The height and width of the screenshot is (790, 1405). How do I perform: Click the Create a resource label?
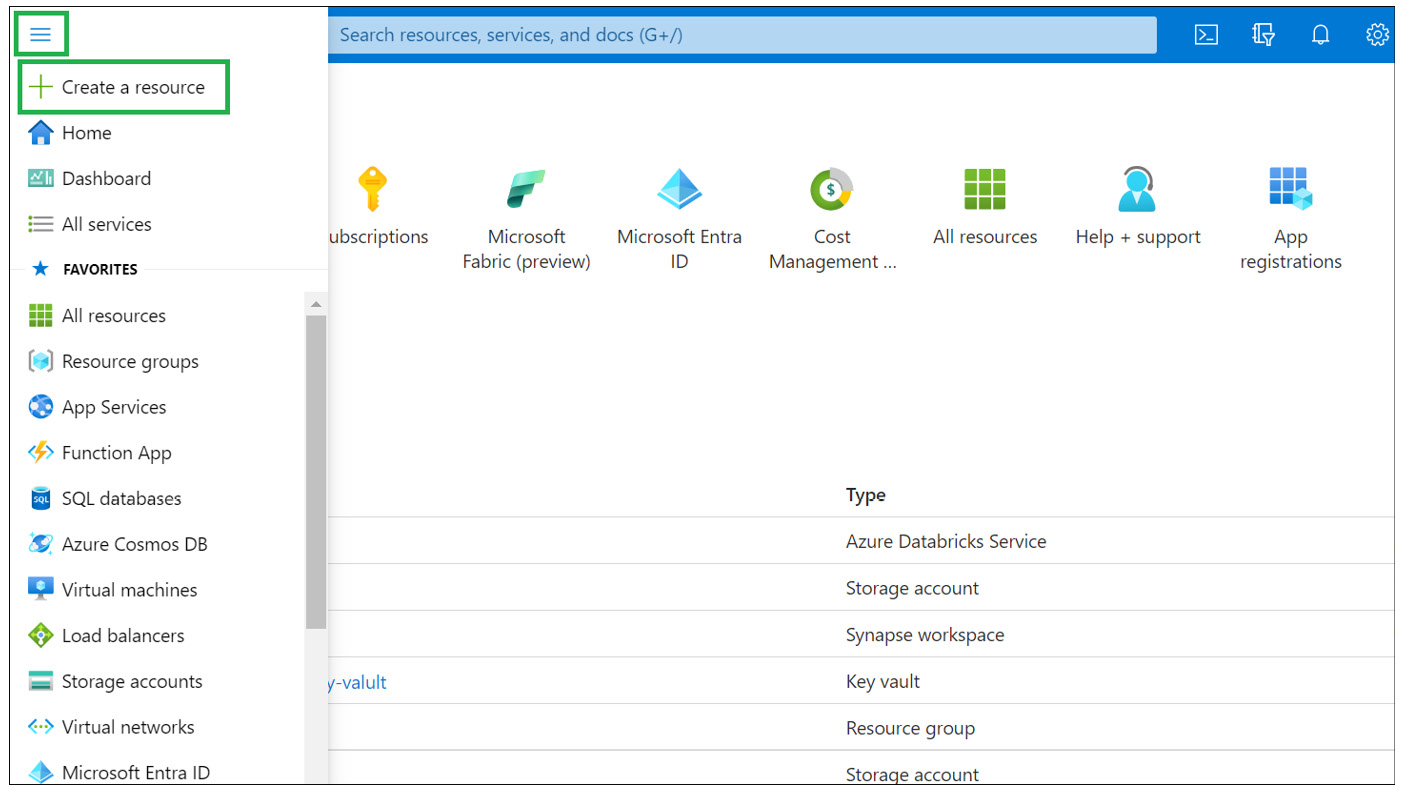click(x=133, y=87)
